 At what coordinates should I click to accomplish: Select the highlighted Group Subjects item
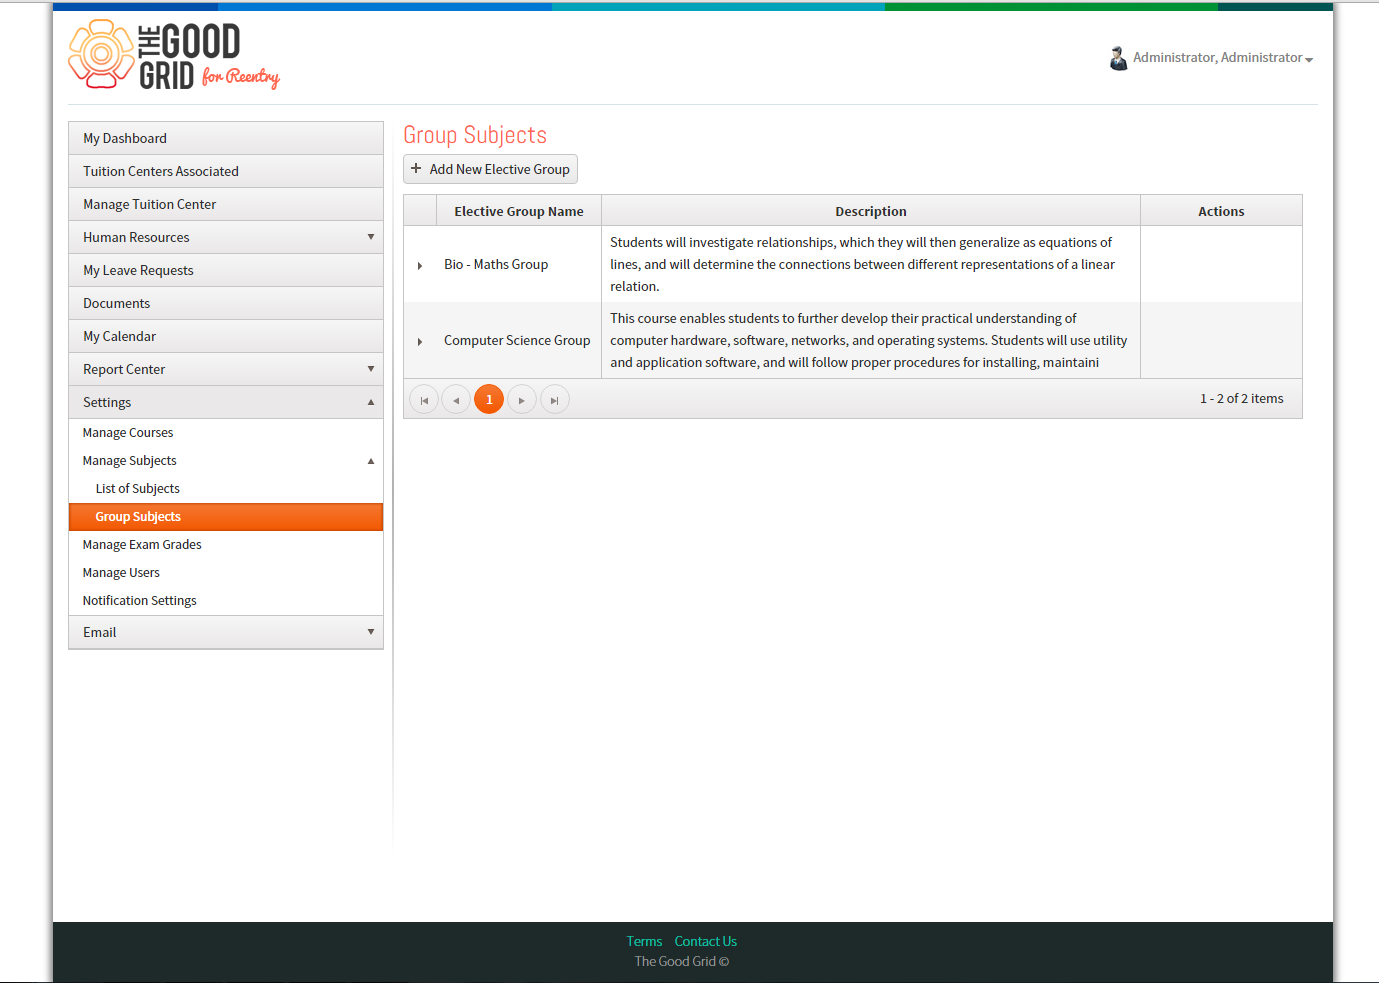click(x=226, y=517)
